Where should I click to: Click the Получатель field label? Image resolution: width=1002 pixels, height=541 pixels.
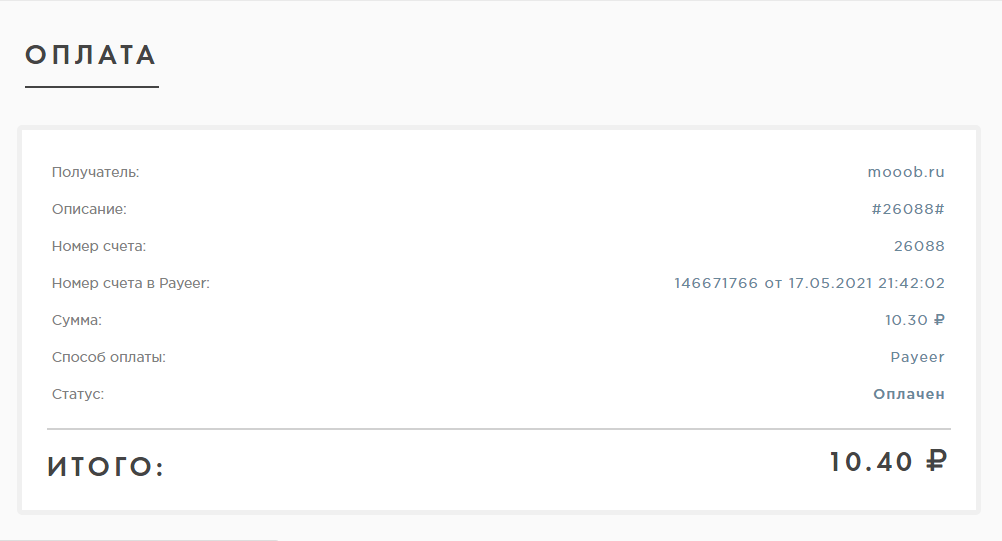click(95, 172)
